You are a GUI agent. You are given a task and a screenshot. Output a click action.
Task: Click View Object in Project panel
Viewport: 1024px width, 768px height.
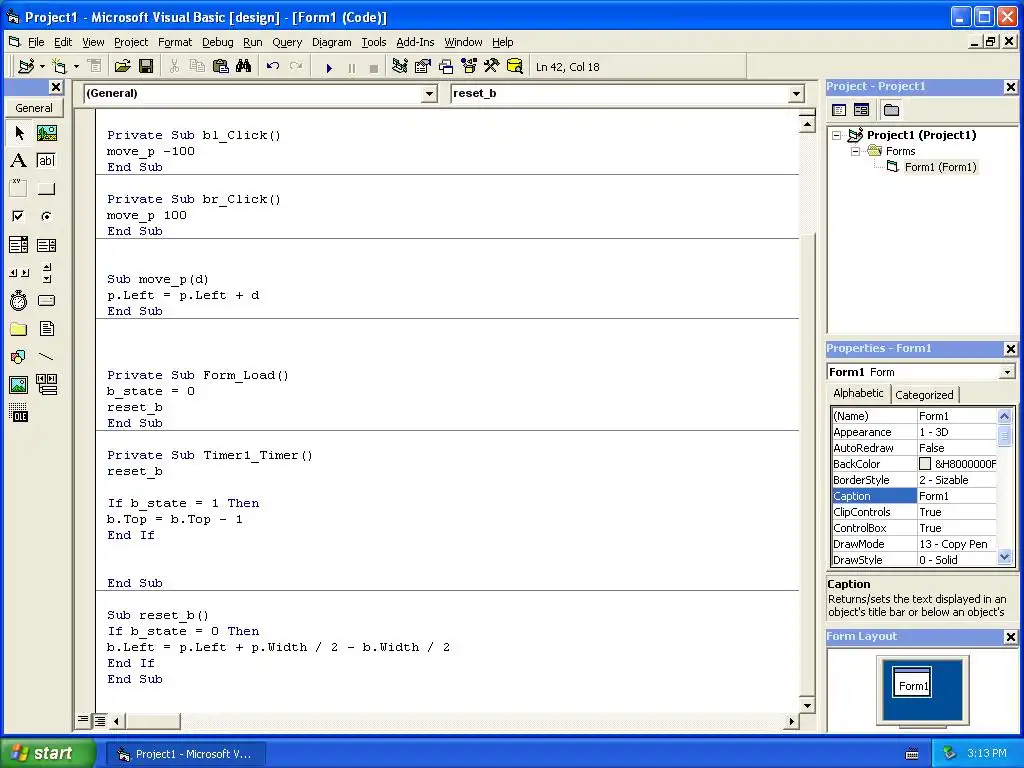pyautogui.click(x=861, y=110)
